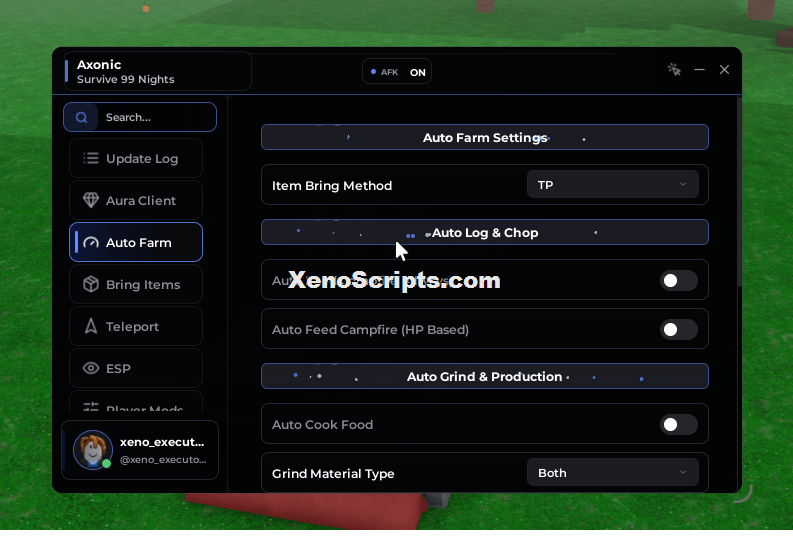Click the Item Bring Method label
The width and height of the screenshot is (793, 560).
(332, 186)
